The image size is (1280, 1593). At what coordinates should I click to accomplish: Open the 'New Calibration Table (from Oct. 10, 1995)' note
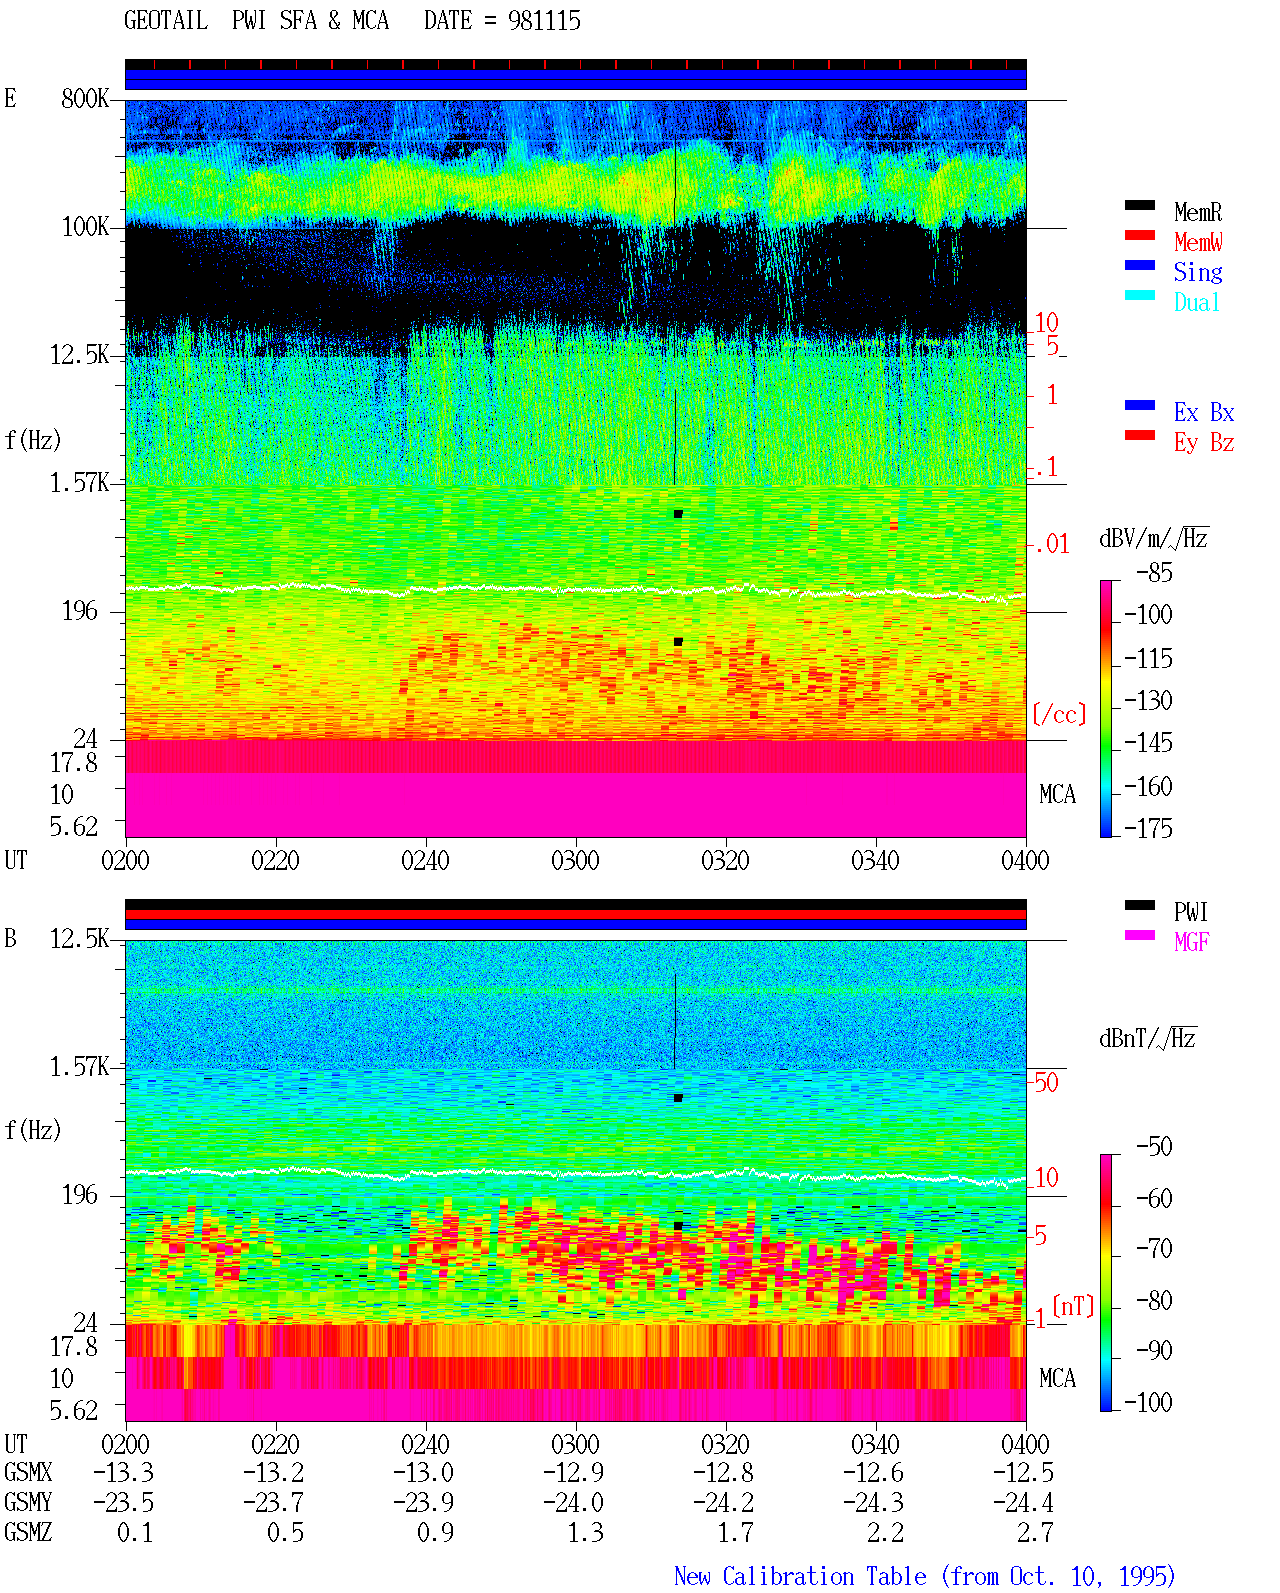[925, 1576]
